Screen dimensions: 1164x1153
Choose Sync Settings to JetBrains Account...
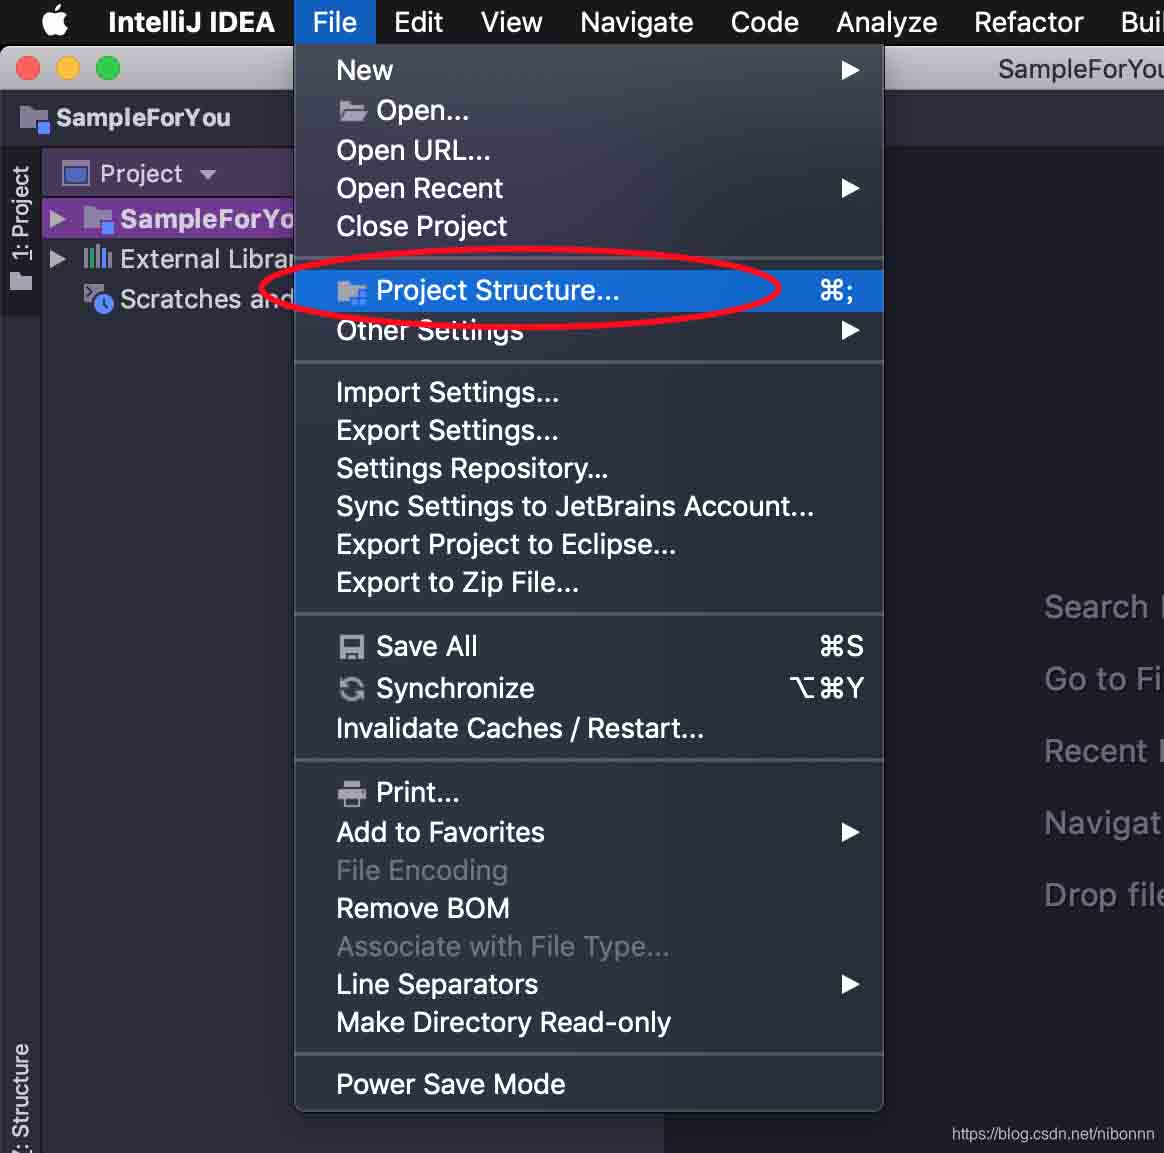pos(589,506)
